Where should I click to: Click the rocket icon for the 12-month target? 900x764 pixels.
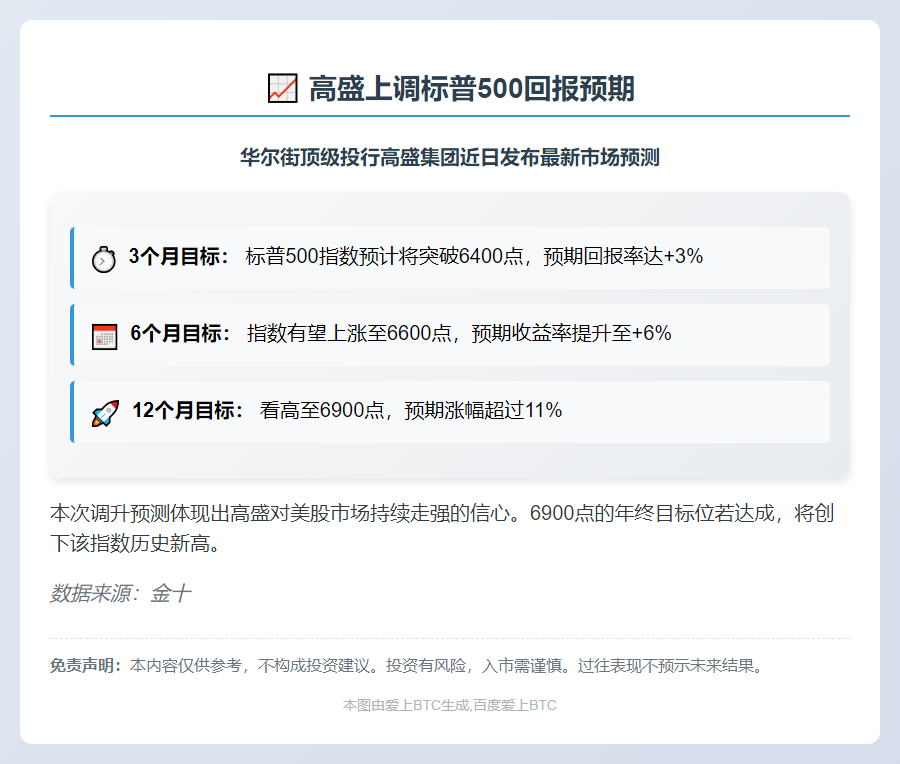tap(106, 413)
